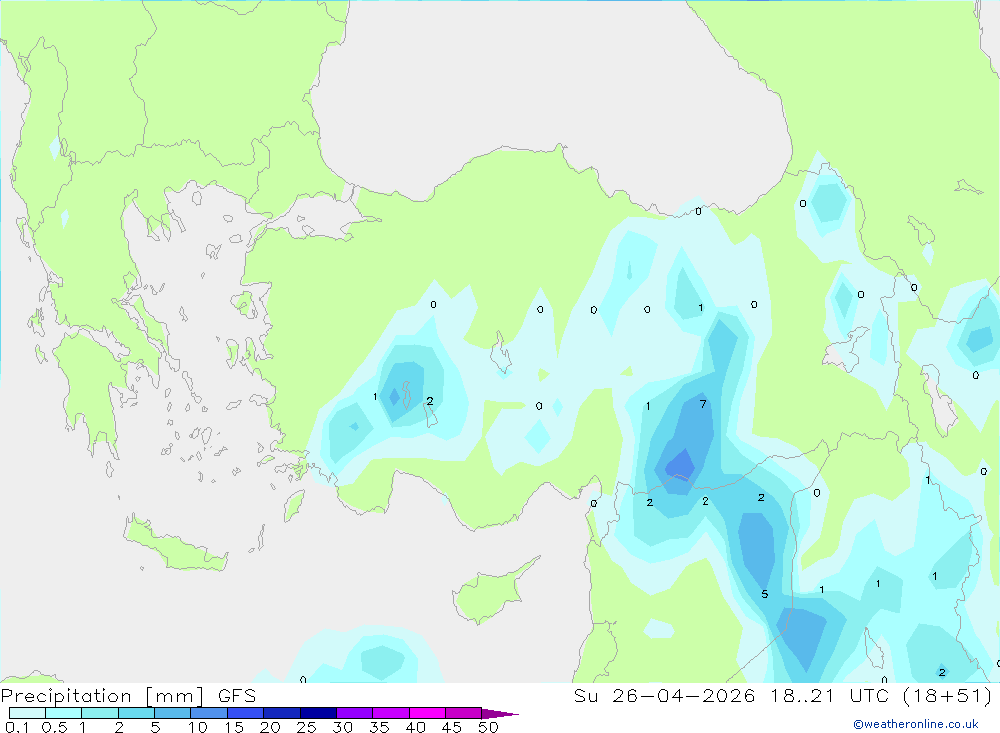Choose the 5–10 mm legend color swatch
The image size is (1000, 733).
173,713
